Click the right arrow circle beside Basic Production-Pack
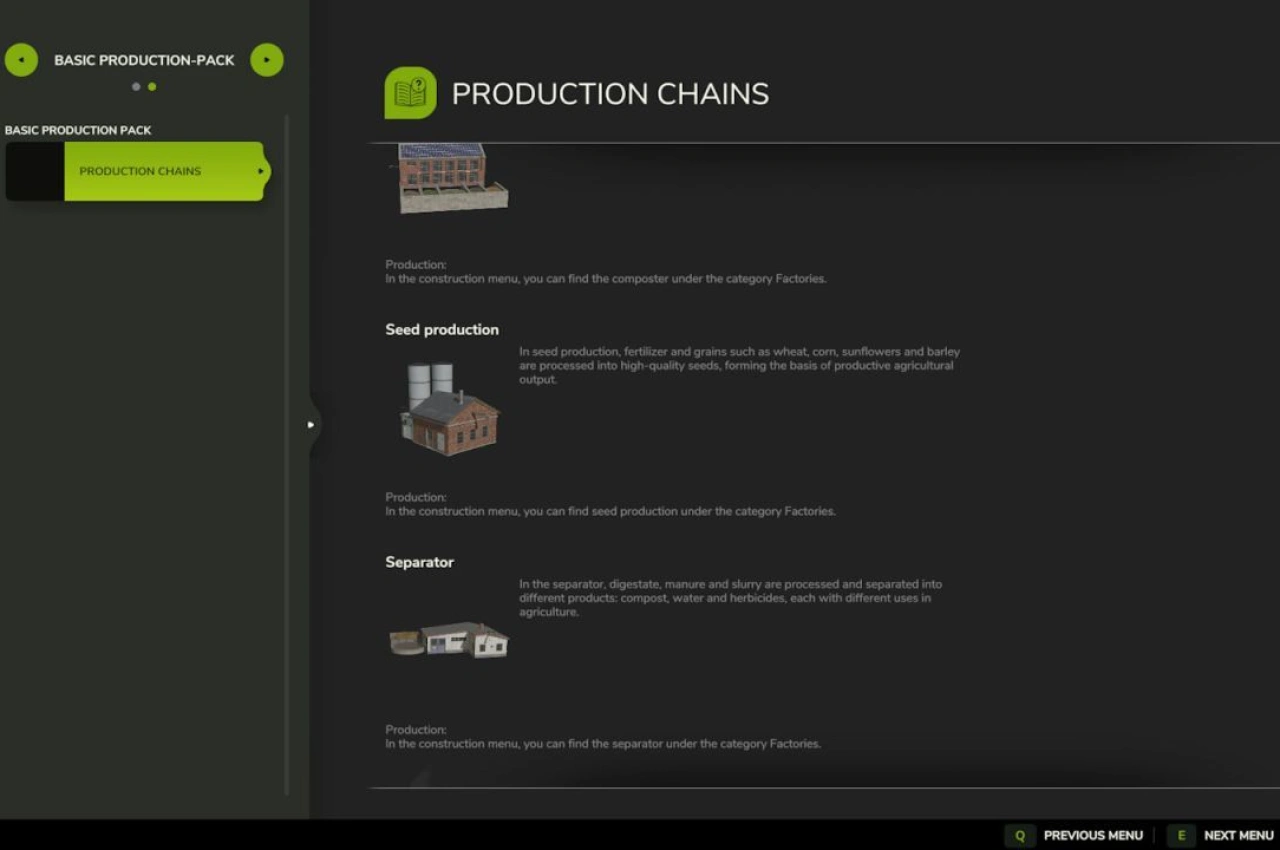The height and width of the screenshot is (850, 1280). [x=267, y=60]
